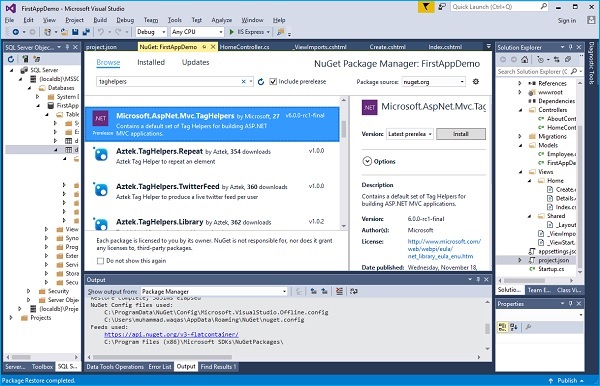Click the Open File toolbar icon
Viewport: 600px width, 386px height.
pyautogui.click(x=64, y=32)
